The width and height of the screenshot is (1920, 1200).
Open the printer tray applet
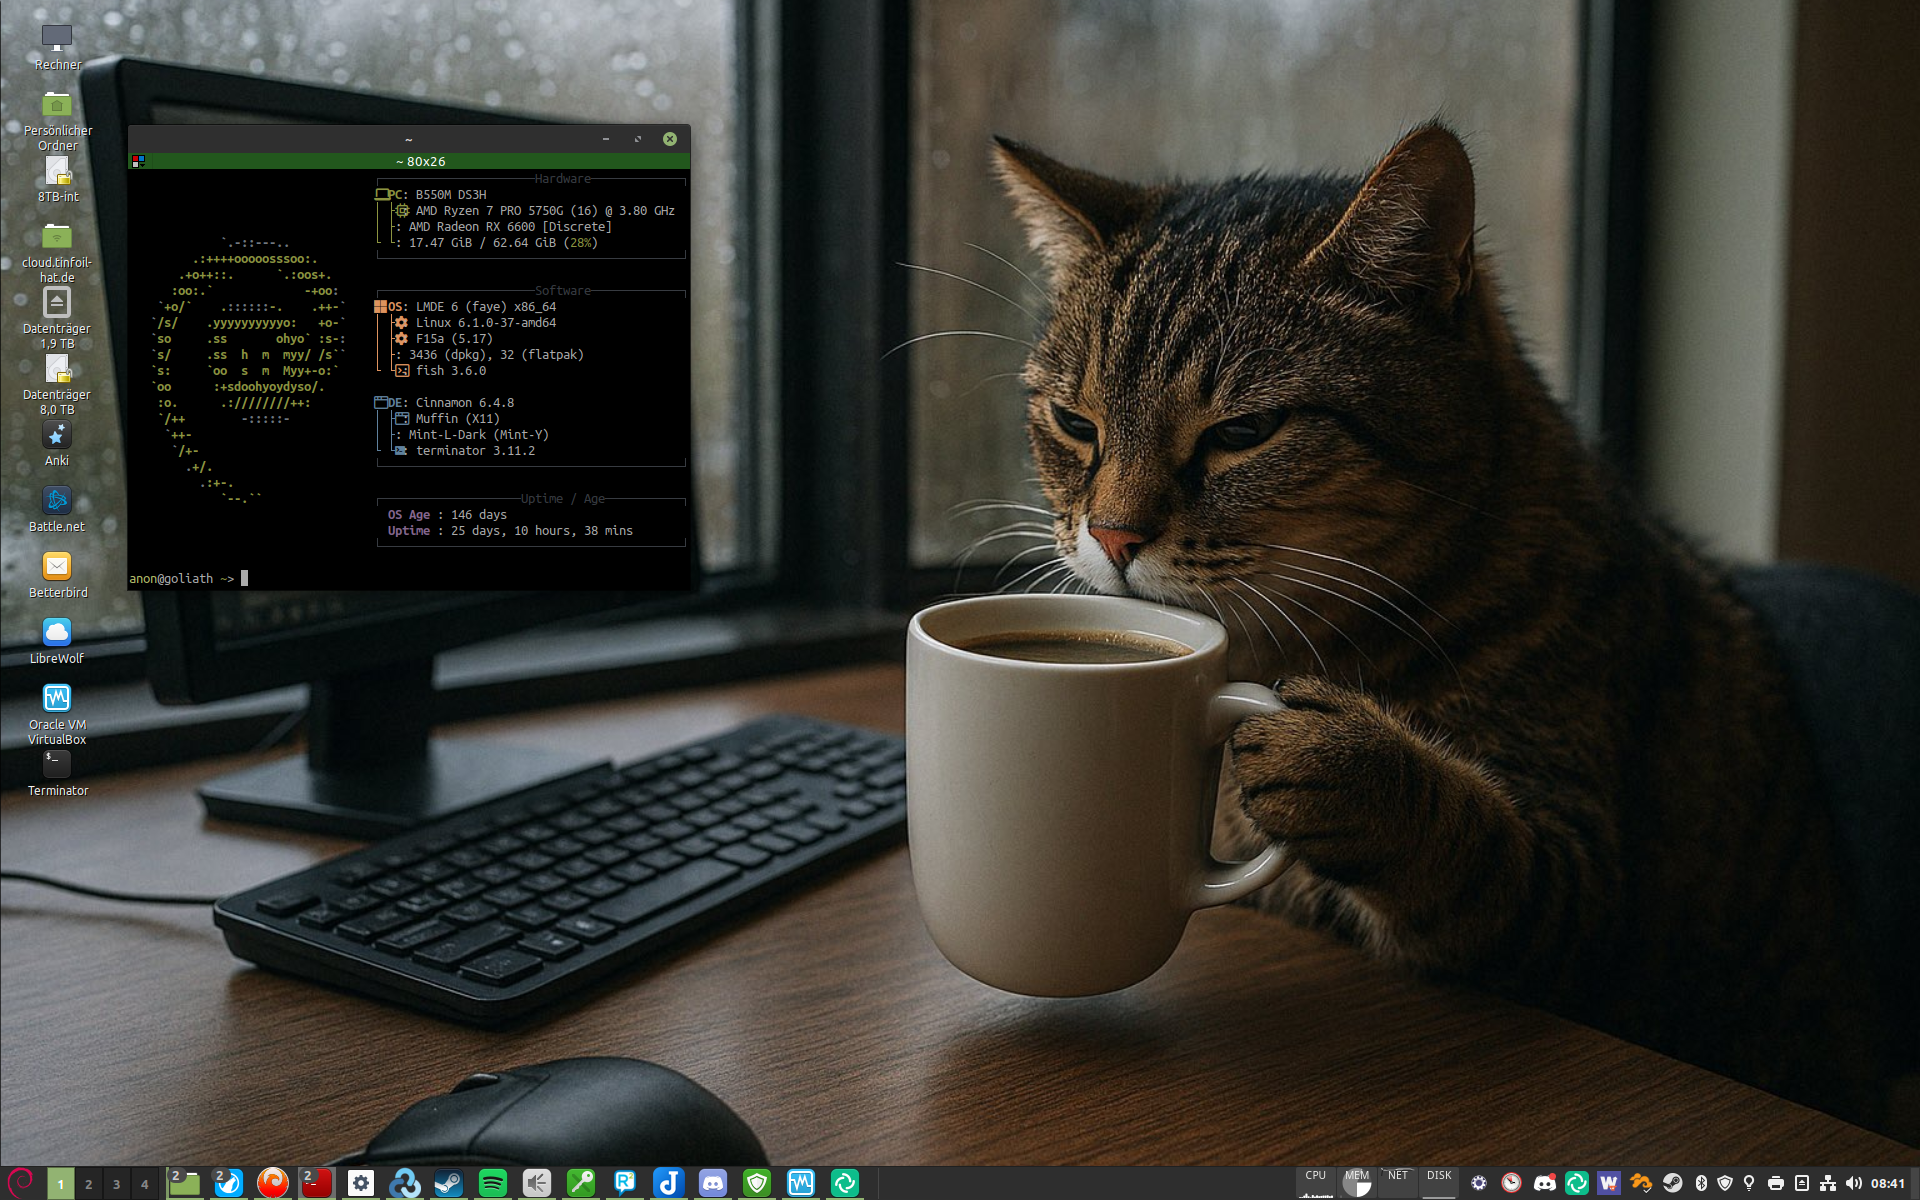pos(1776,1183)
